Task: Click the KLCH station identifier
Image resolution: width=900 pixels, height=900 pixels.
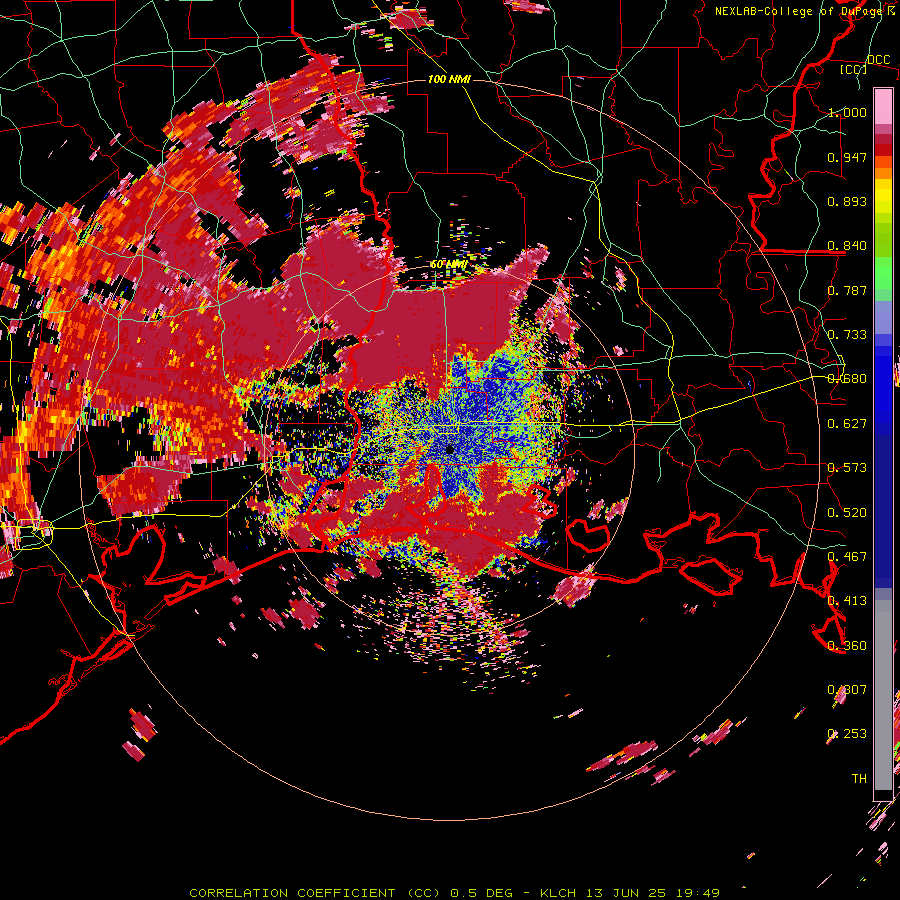Action: (x=558, y=893)
